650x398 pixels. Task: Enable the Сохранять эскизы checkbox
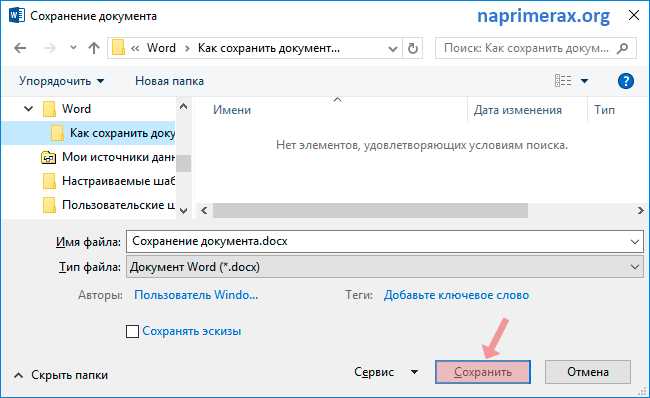click(132, 331)
